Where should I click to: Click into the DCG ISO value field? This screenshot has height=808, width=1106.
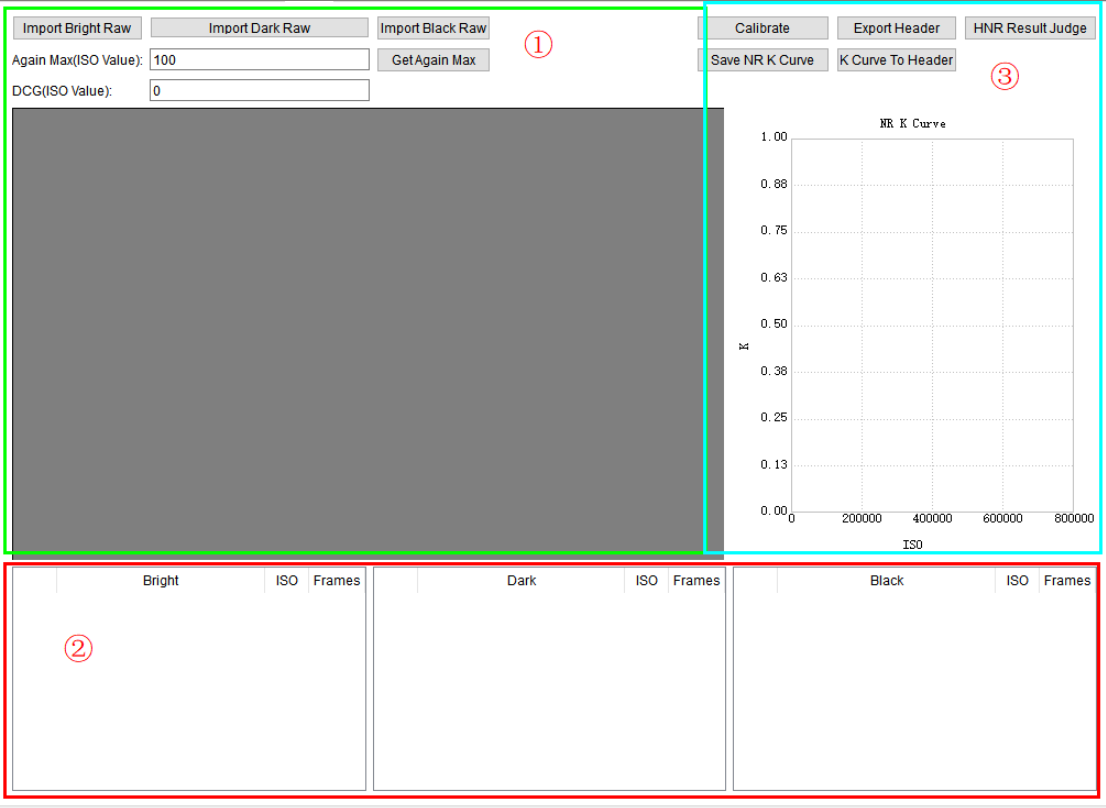259,91
